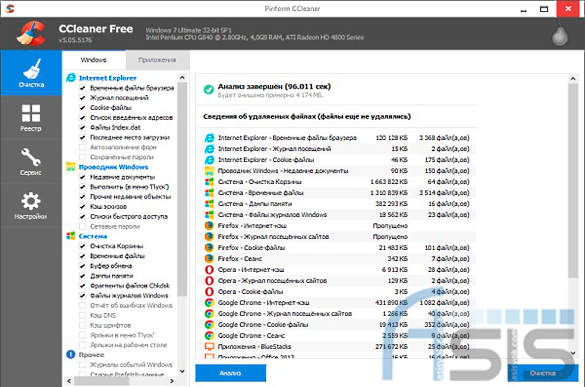Click options list scroll down arrow
The height and width of the screenshot is (387, 585).
[182, 371]
